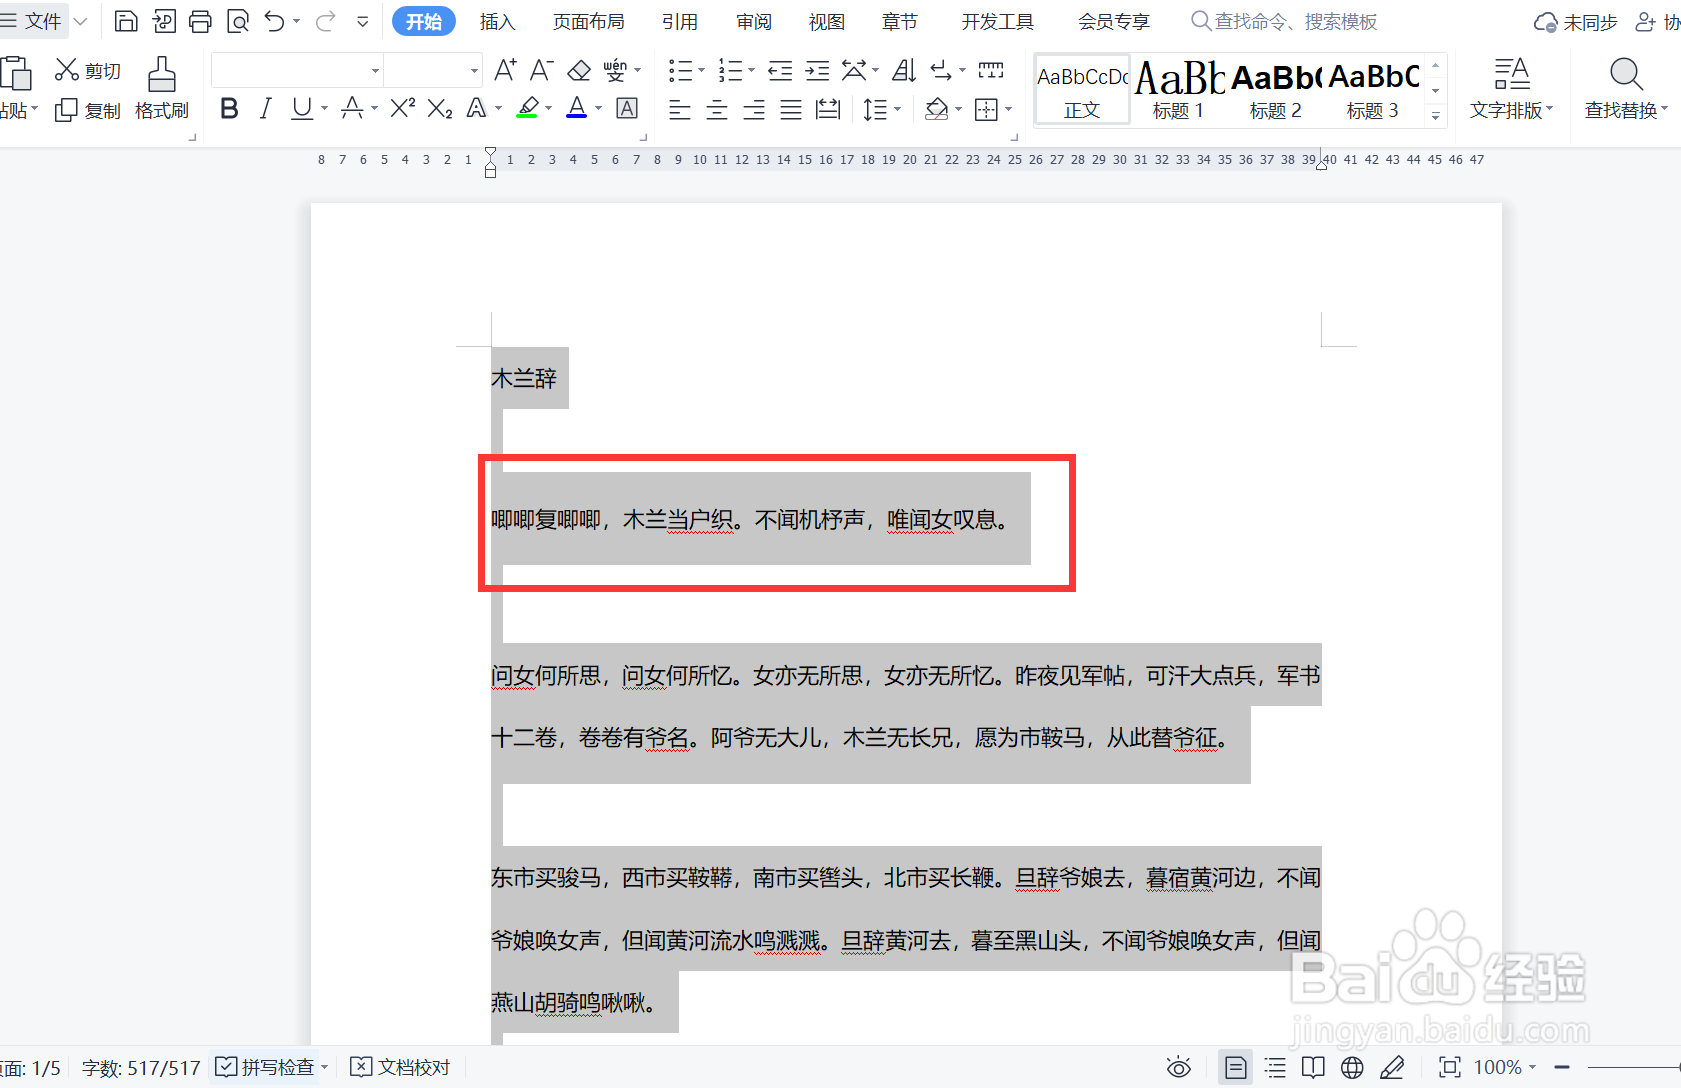Expand the styles gallery

click(1435, 116)
